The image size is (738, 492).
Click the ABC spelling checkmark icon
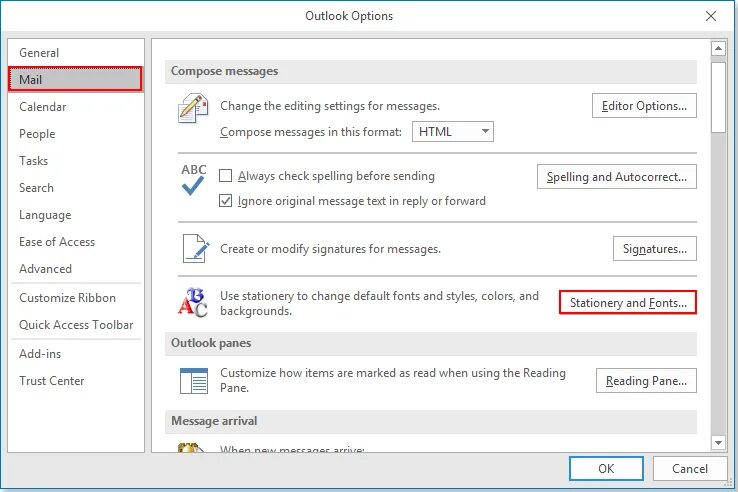[193, 179]
